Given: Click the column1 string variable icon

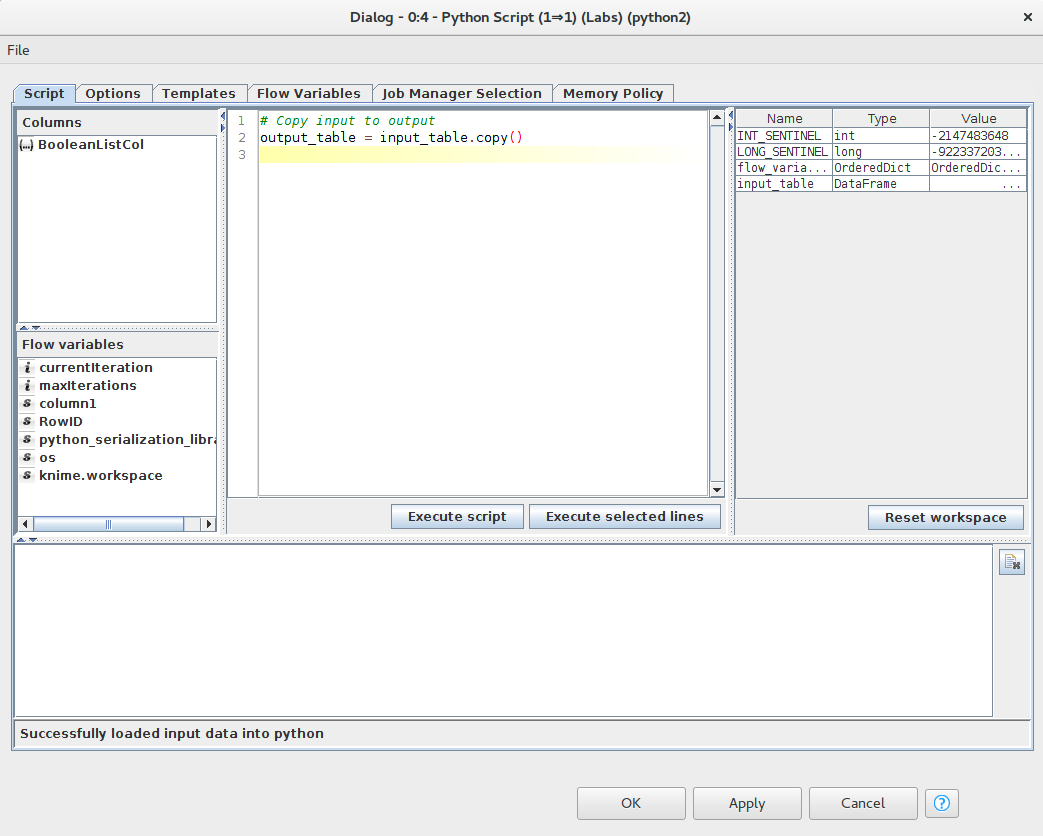Looking at the screenshot, I should click(x=27, y=404).
